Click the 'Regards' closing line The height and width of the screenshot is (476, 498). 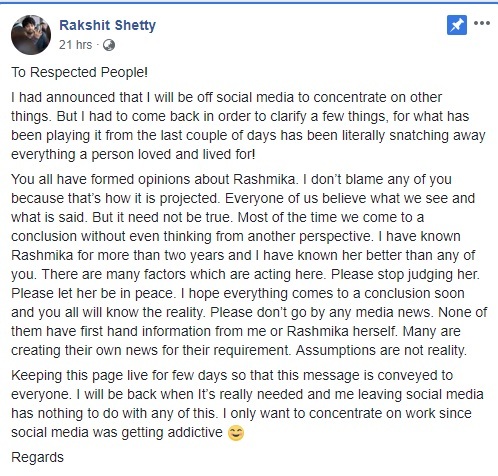tap(37, 457)
